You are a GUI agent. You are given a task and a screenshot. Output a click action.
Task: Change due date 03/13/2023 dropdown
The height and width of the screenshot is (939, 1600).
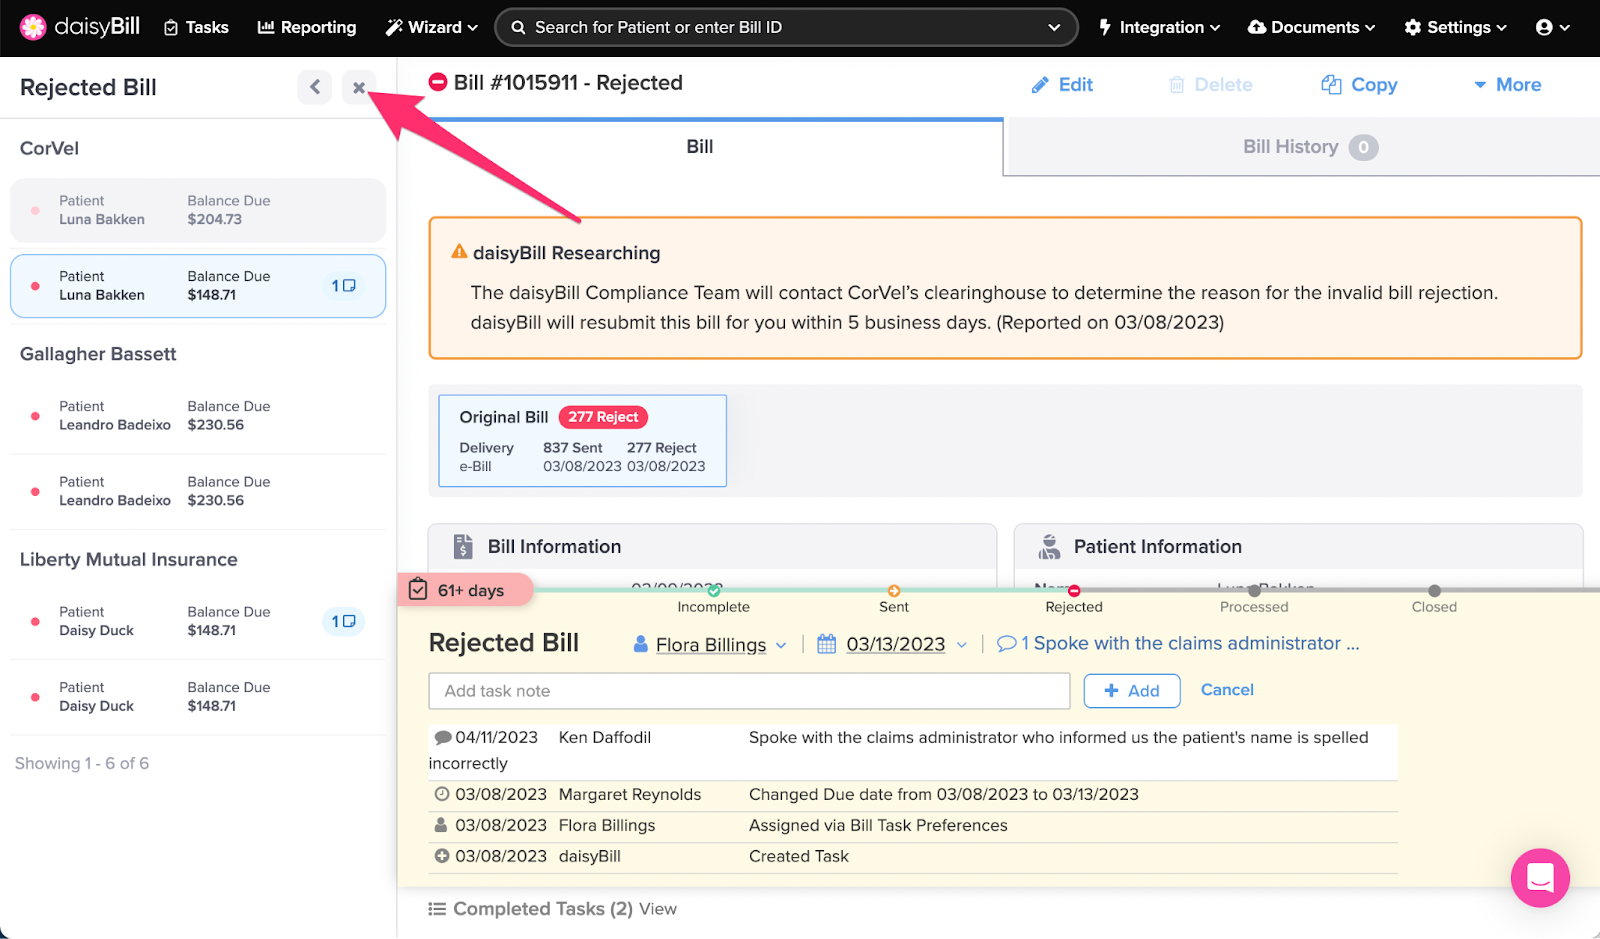pyautogui.click(x=906, y=645)
